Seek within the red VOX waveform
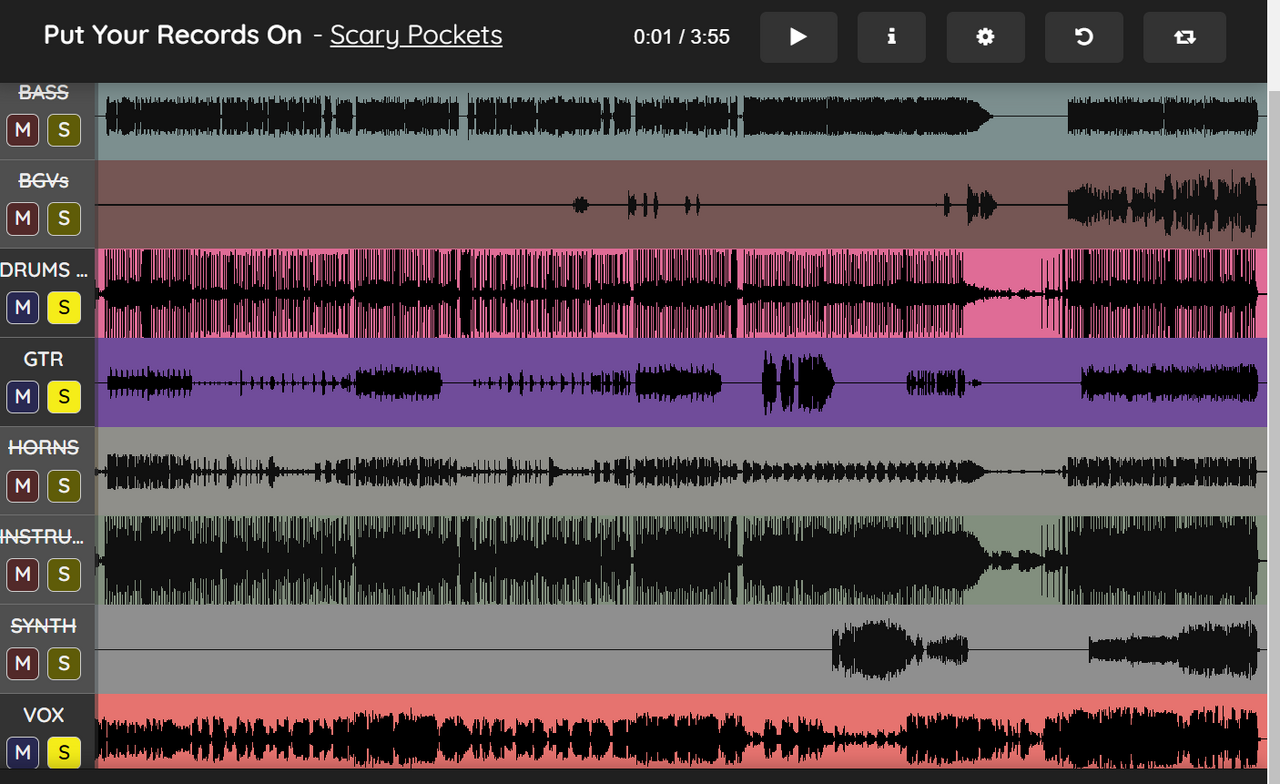The width and height of the screenshot is (1280, 784). (x=681, y=731)
